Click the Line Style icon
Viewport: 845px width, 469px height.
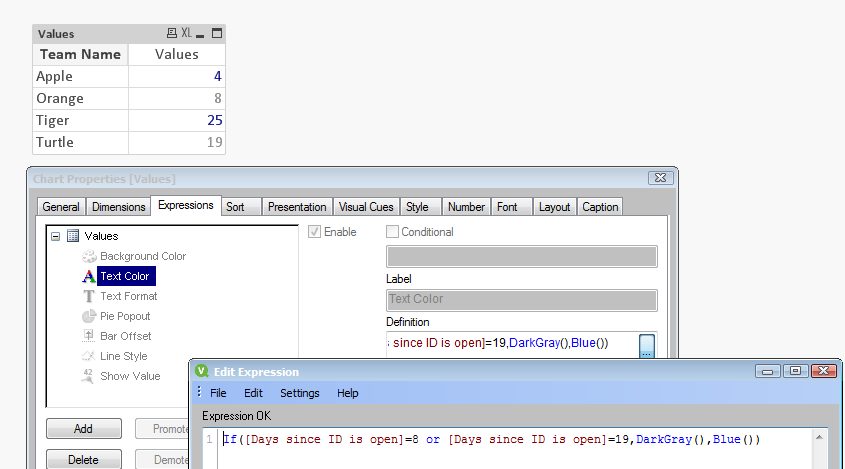click(x=88, y=356)
